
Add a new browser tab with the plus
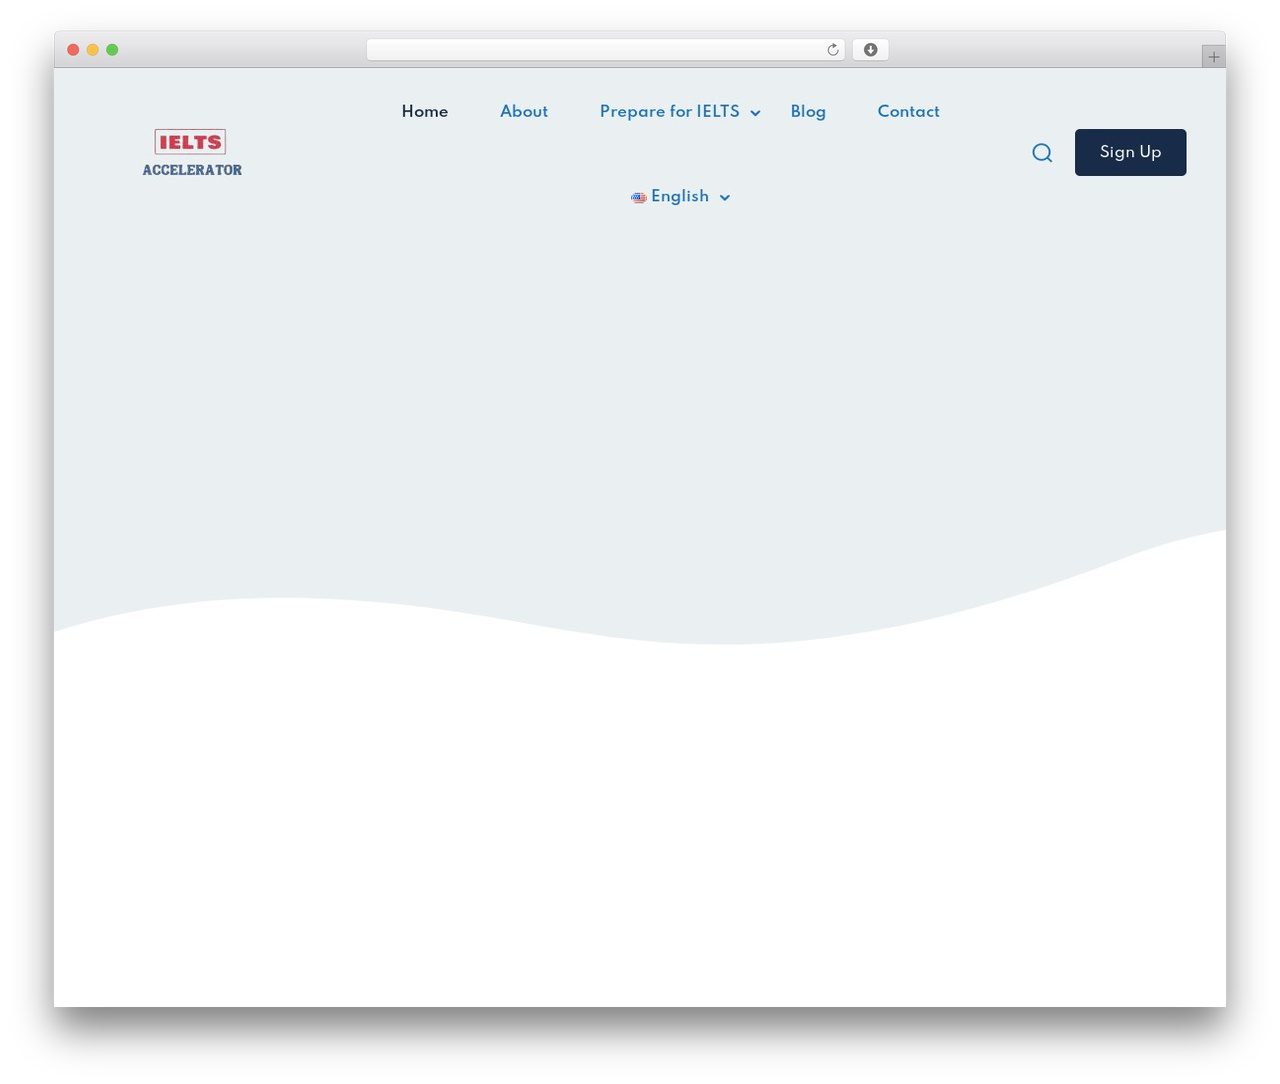point(1213,57)
